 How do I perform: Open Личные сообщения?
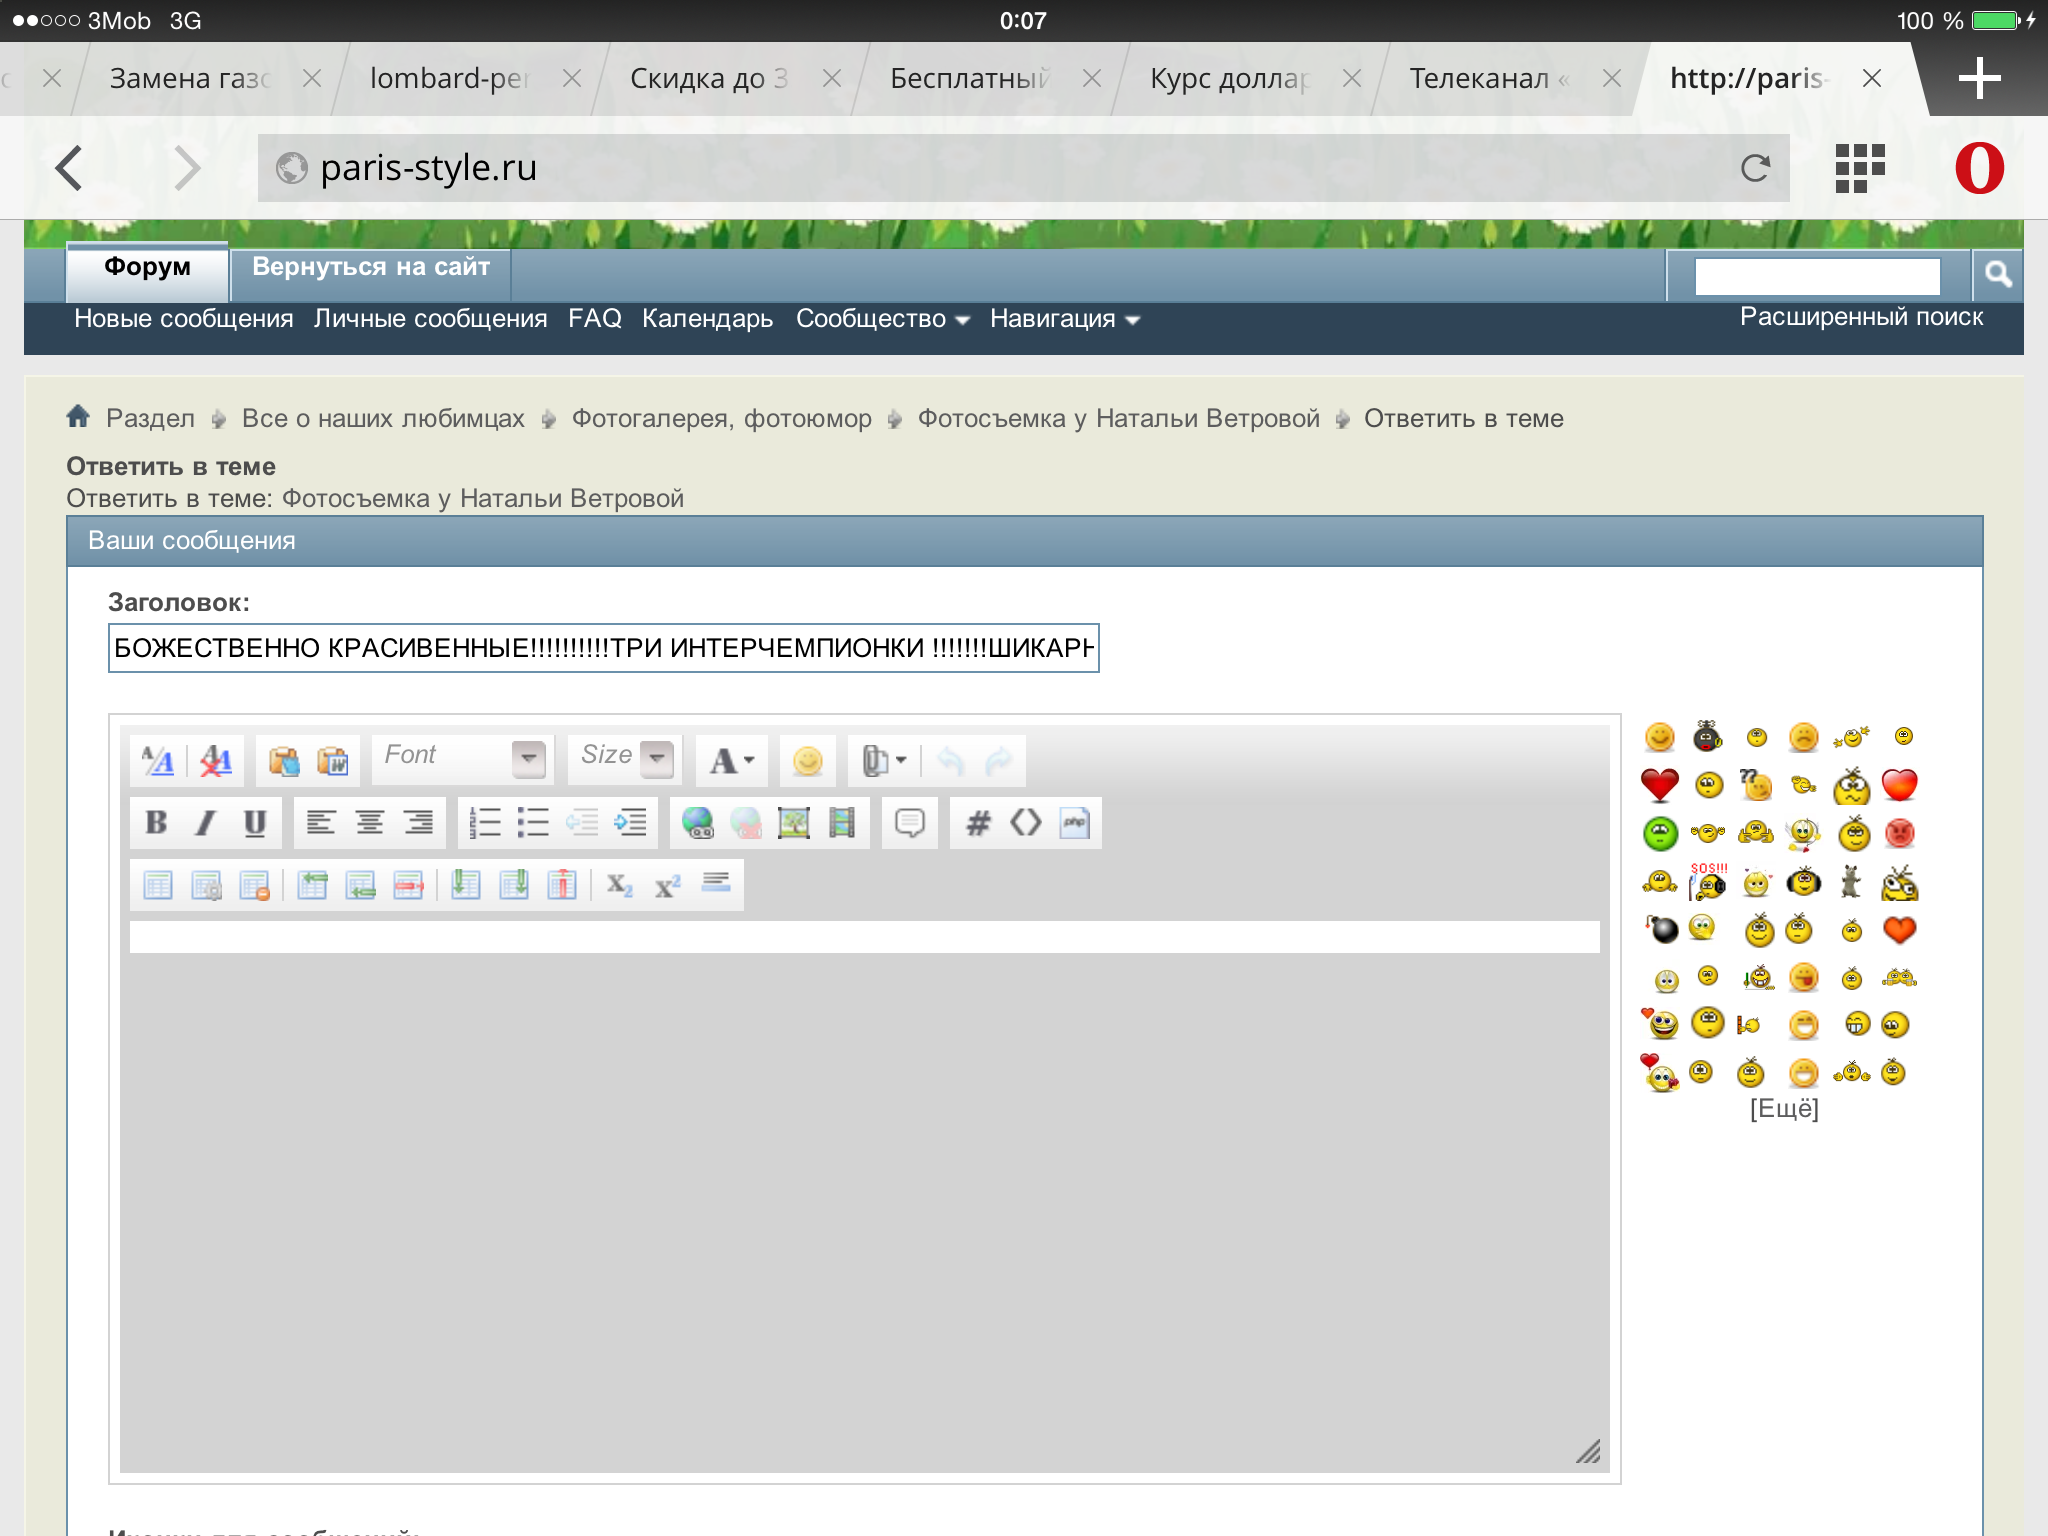click(x=430, y=319)
